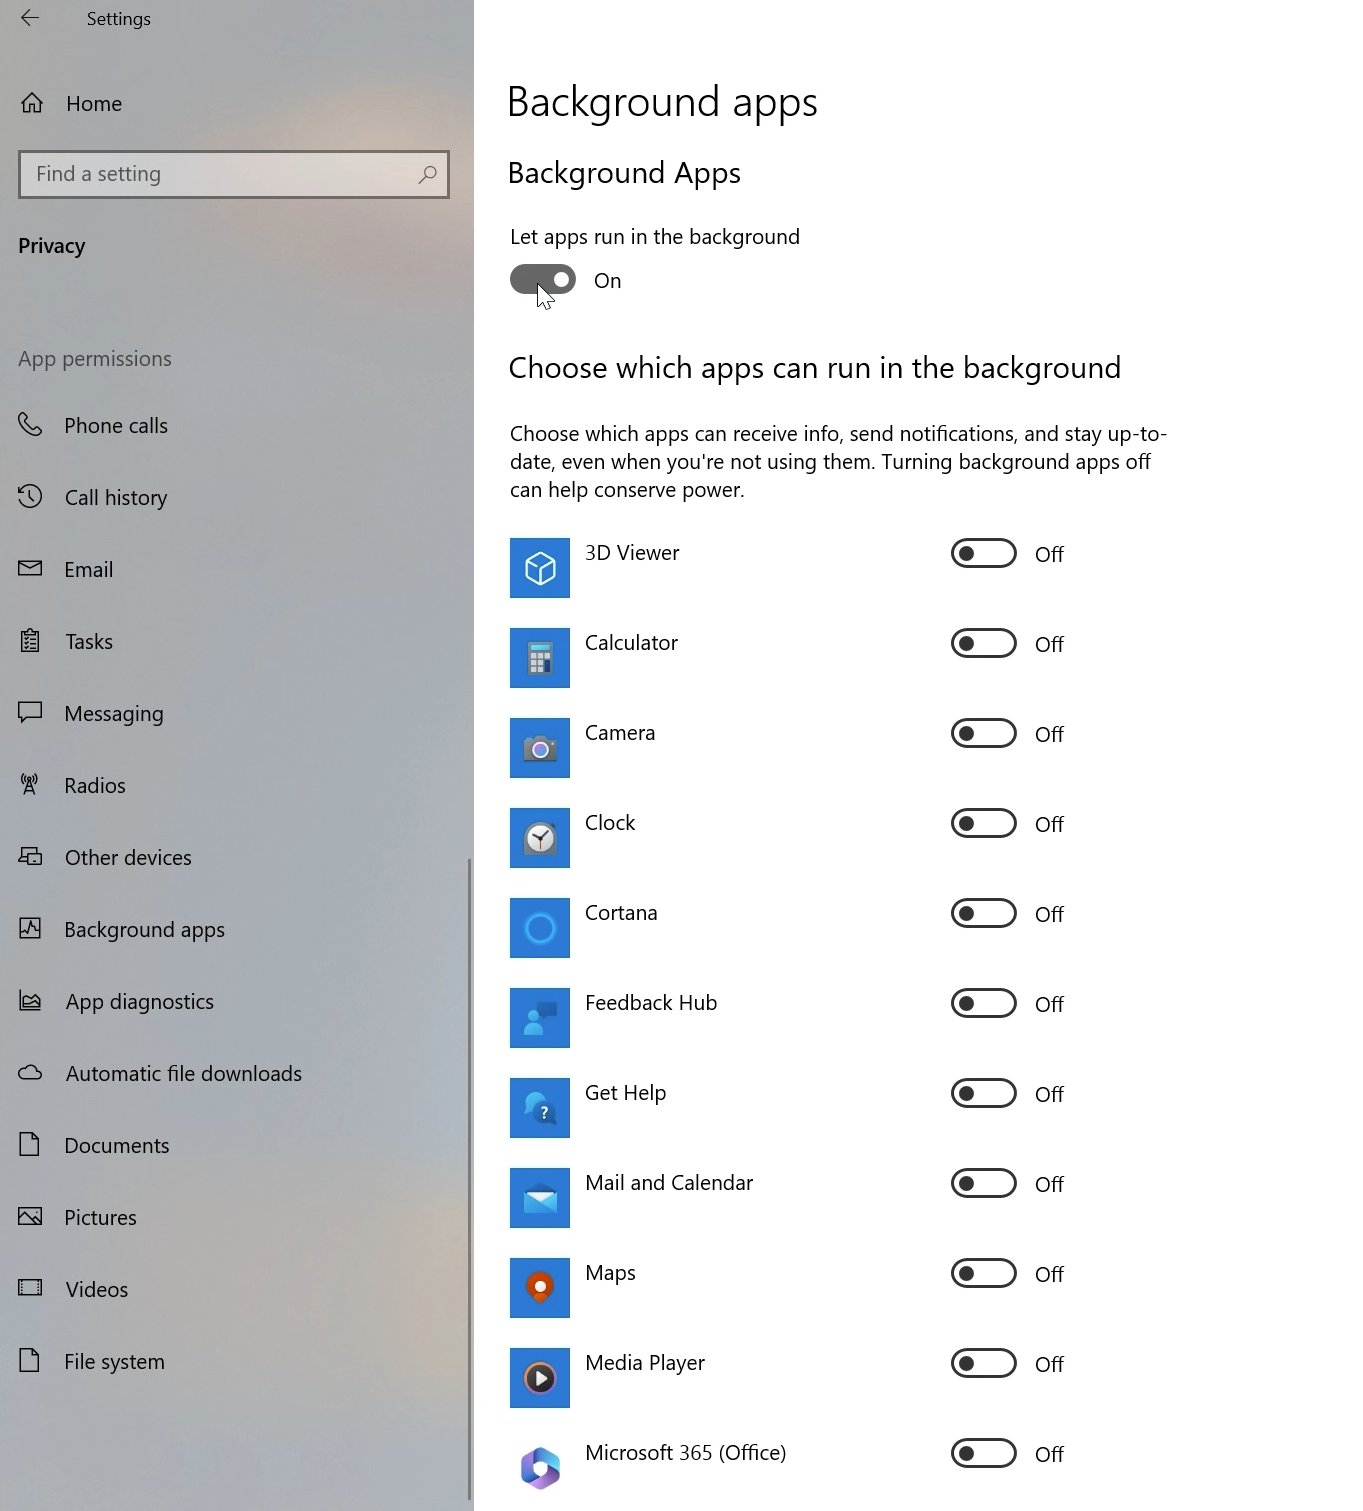The image size is (1363, 1511).
Task: Click the Calculator app icon
Action: [x=540, y=658]
